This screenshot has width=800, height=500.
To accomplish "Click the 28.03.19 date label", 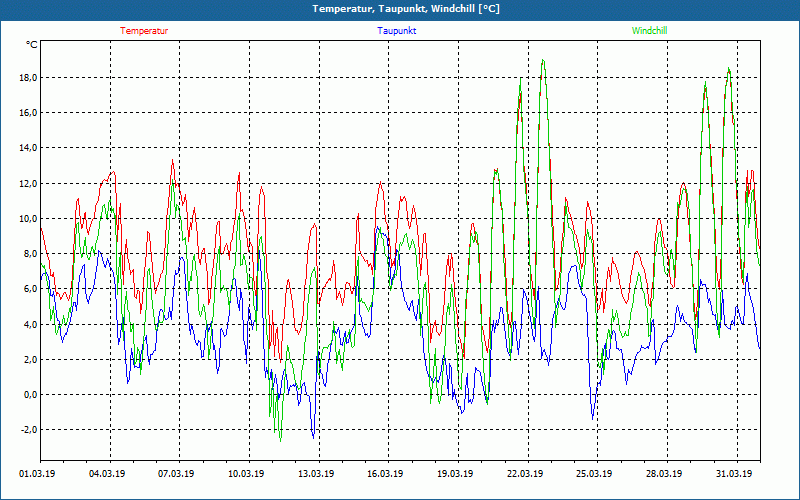I will pyautogui.click(x=664, y=474).
